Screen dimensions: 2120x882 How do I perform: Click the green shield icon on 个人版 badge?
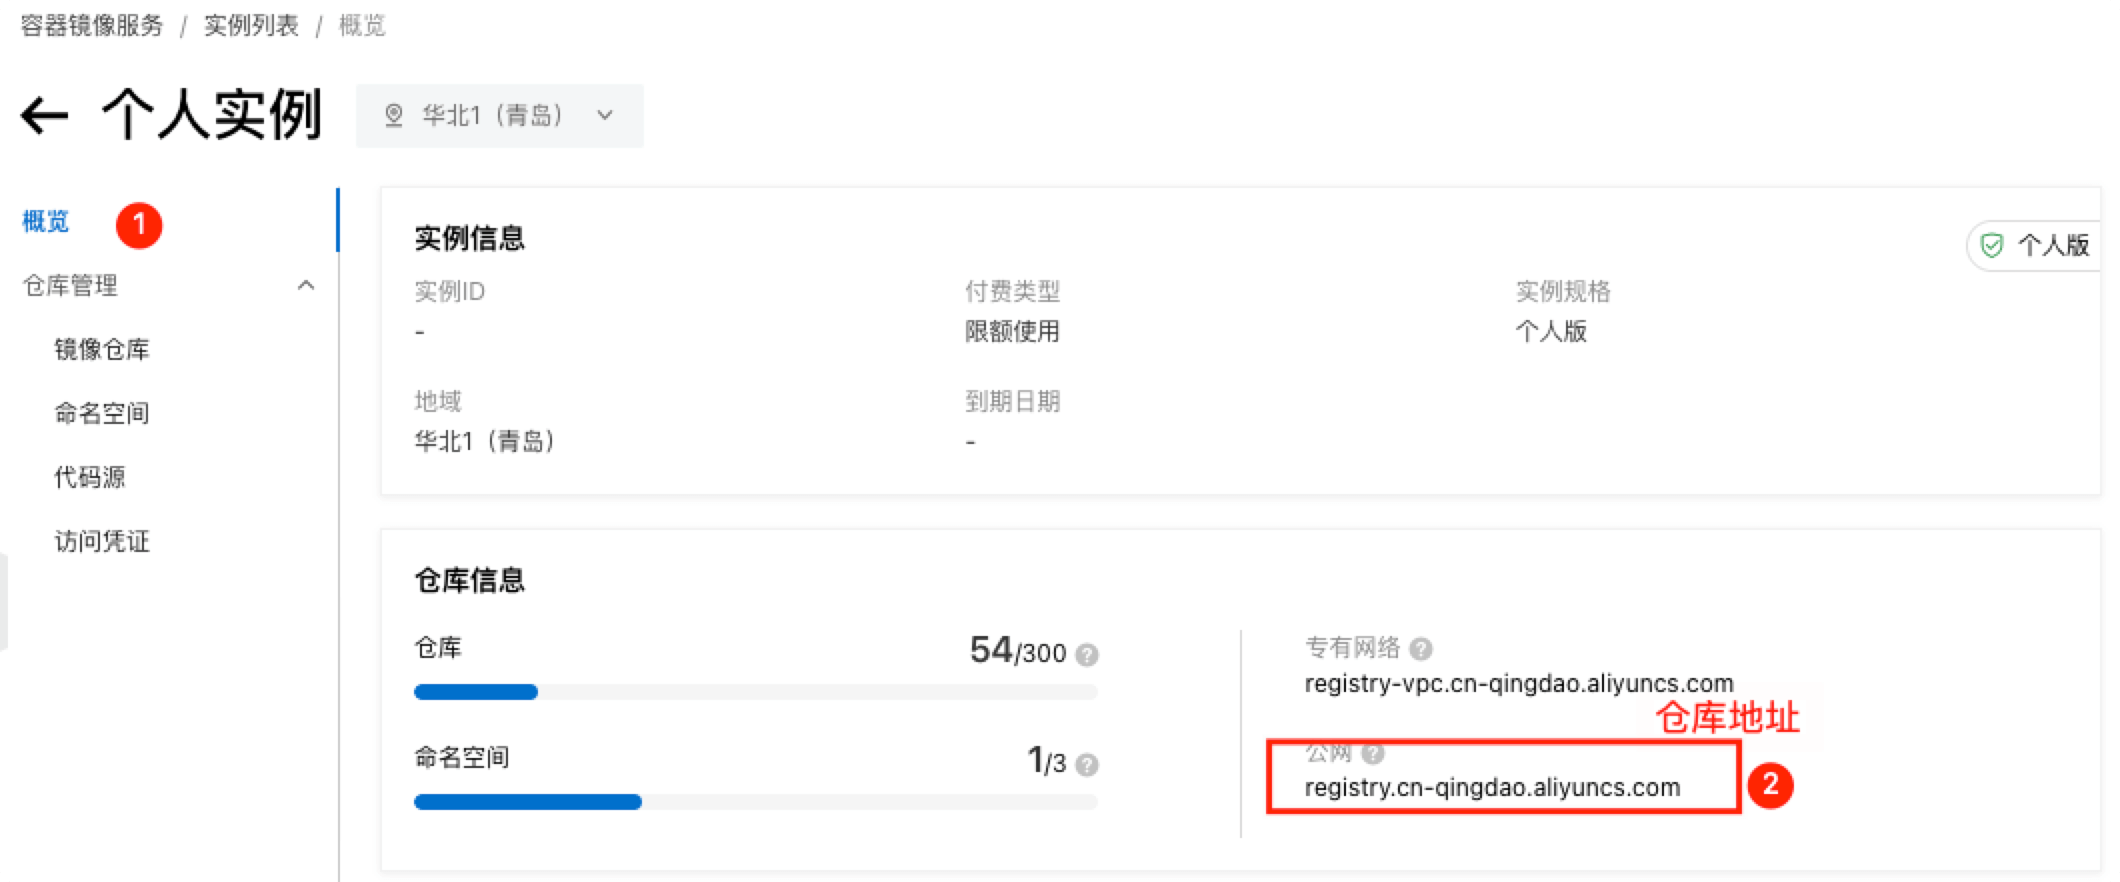(x=1992, y=245)
